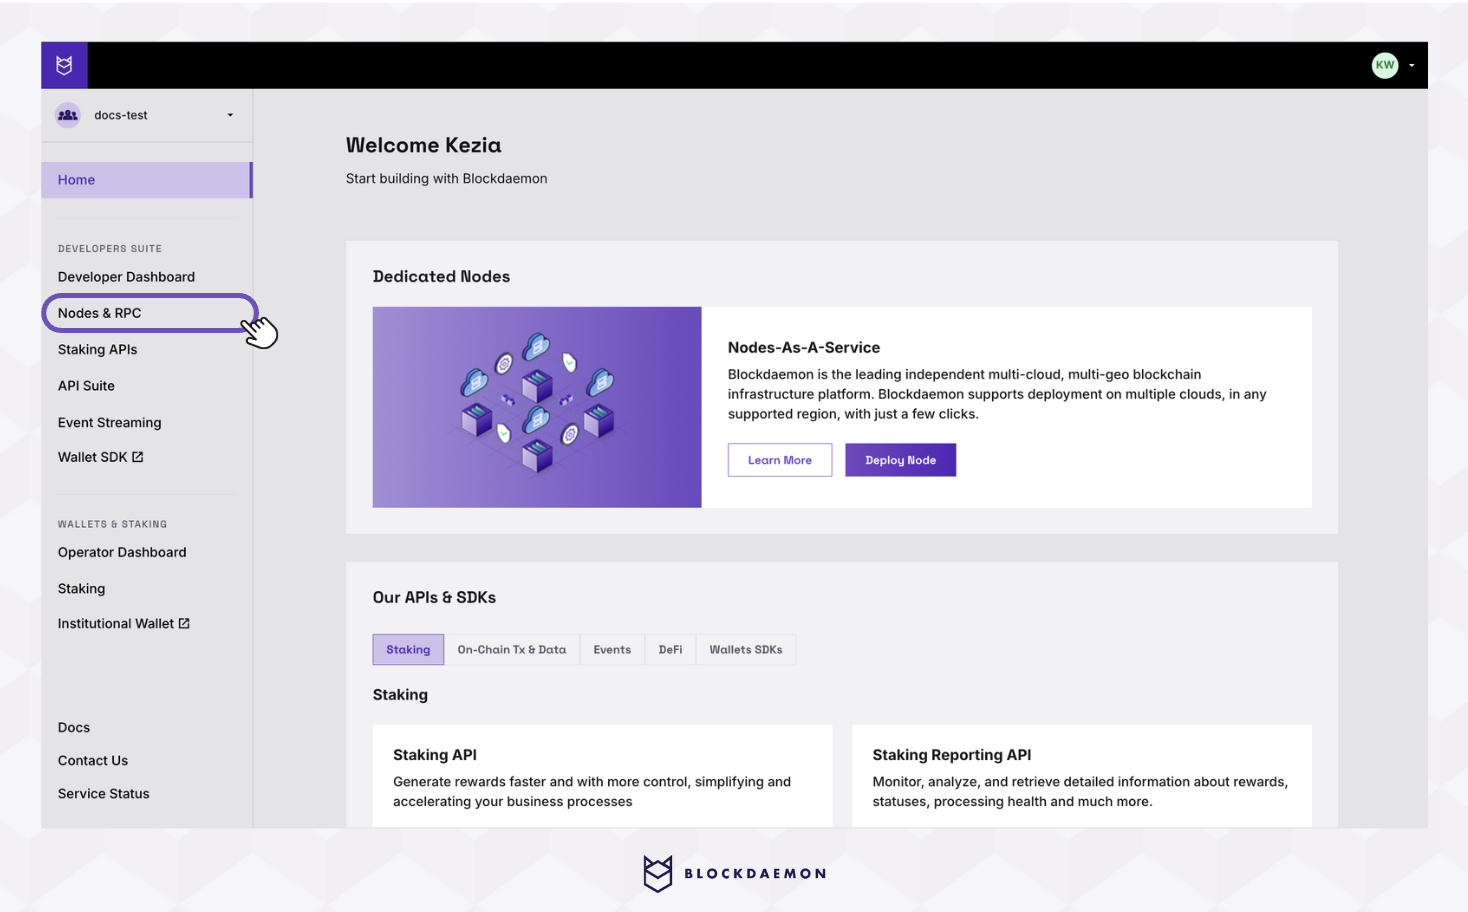Open Developer Dashboard in the sidebar
Image resolution: width=1468 pixels, height=912 pixels.
126,277
